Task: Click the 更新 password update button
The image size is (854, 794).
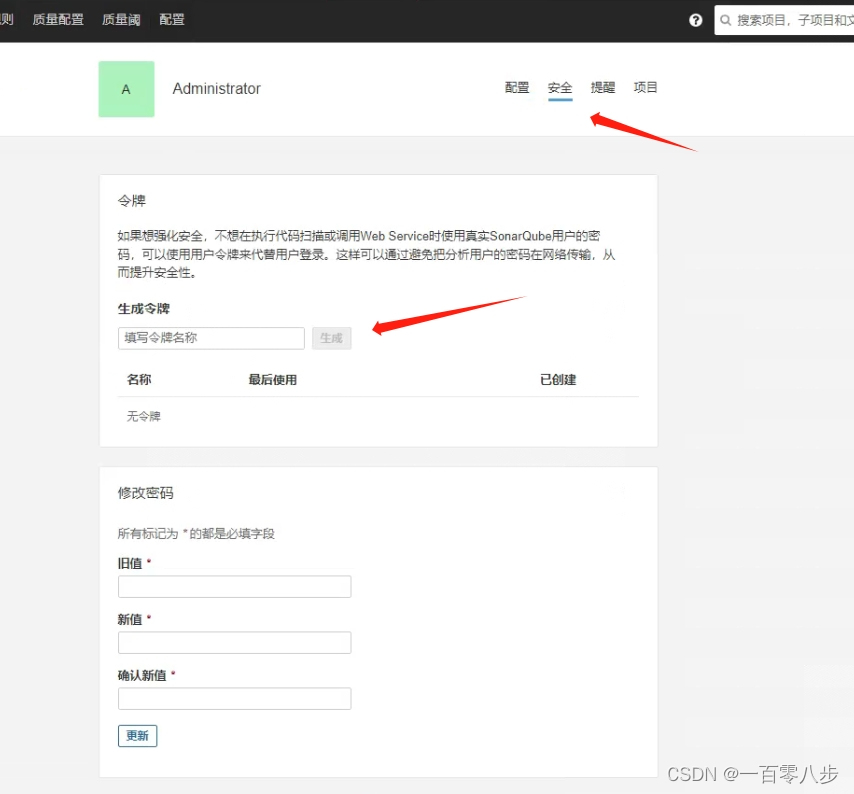Action: (137, 735)
